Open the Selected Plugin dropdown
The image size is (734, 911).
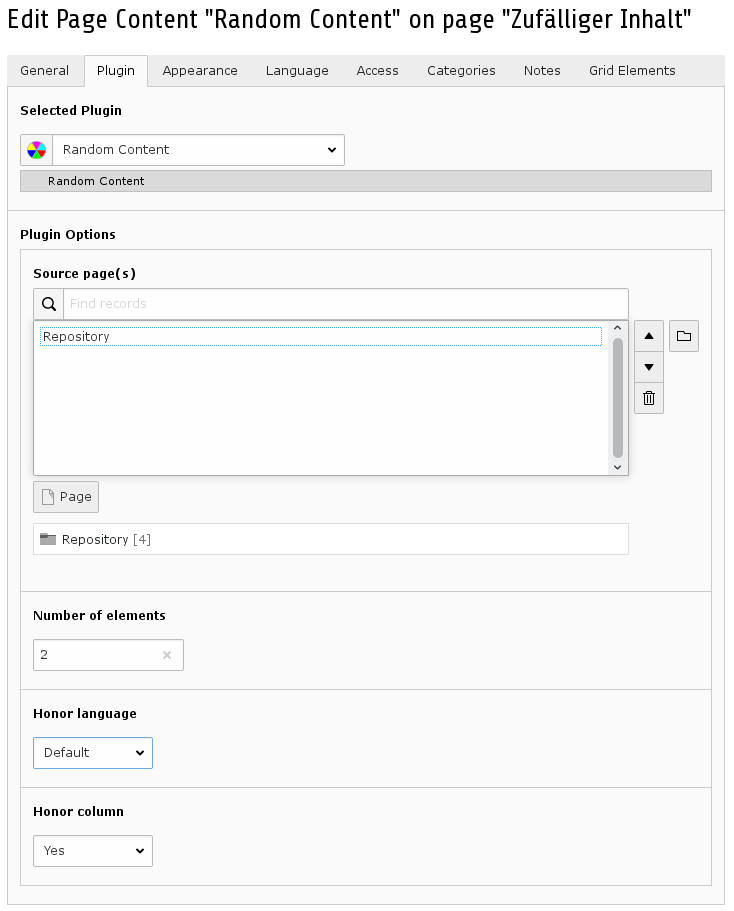pos(198,150)
